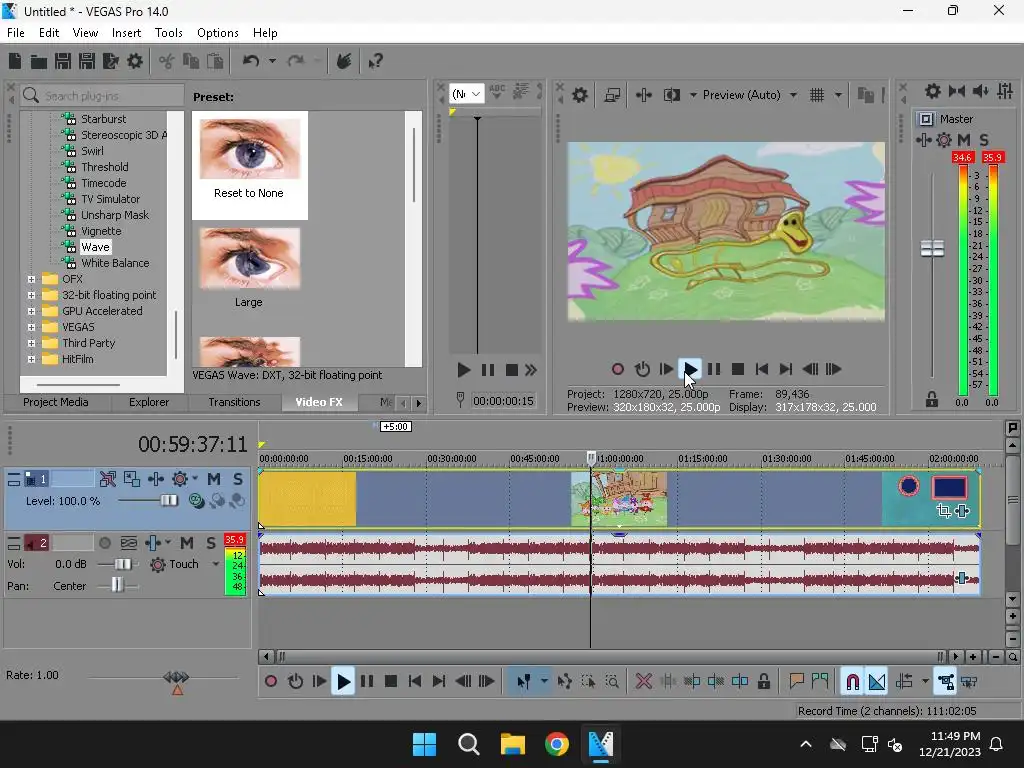Insert a region with the region icon
1024x768 pixels.
(820, 682)
